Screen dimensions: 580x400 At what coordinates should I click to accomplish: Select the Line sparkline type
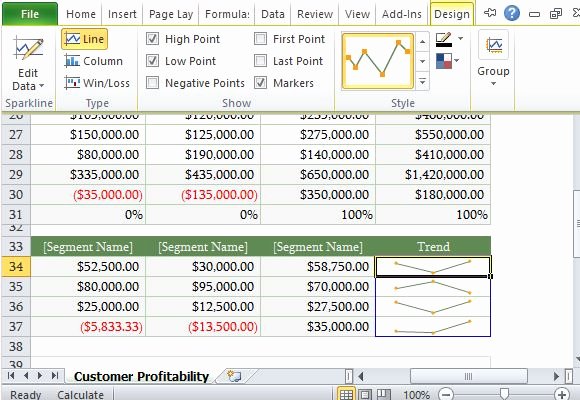click(85, 39)
